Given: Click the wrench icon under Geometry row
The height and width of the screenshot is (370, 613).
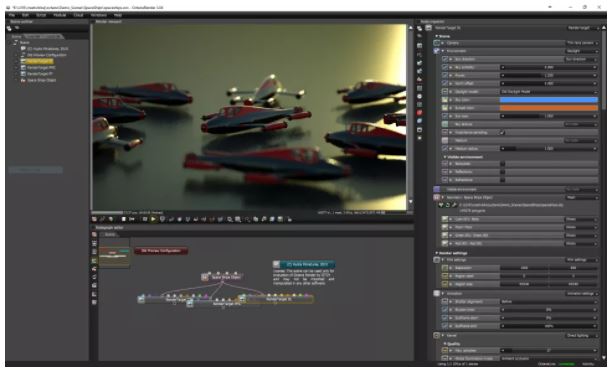Looking at the screenshot, I should pyautogui.click(x=454, y=205).
